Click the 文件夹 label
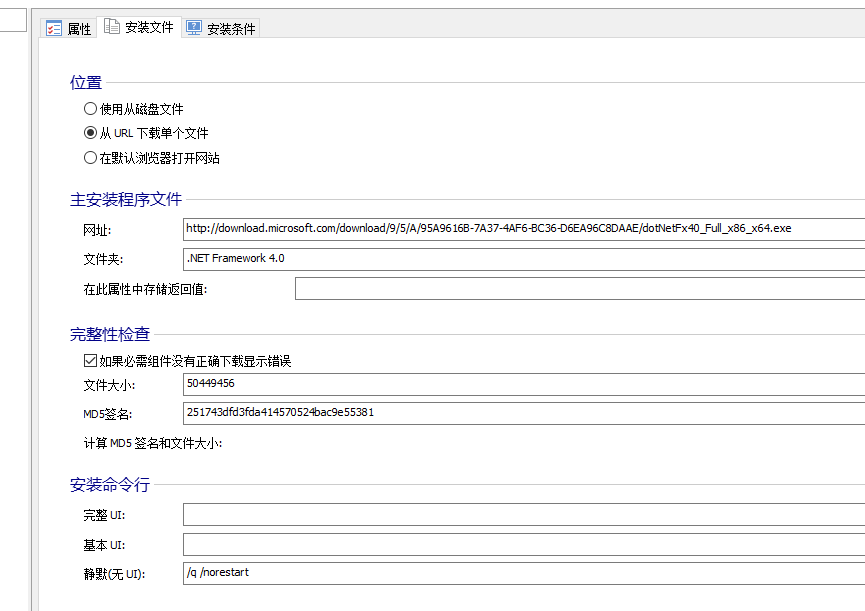The image size is (865, 611). click(x=103, y=259)
